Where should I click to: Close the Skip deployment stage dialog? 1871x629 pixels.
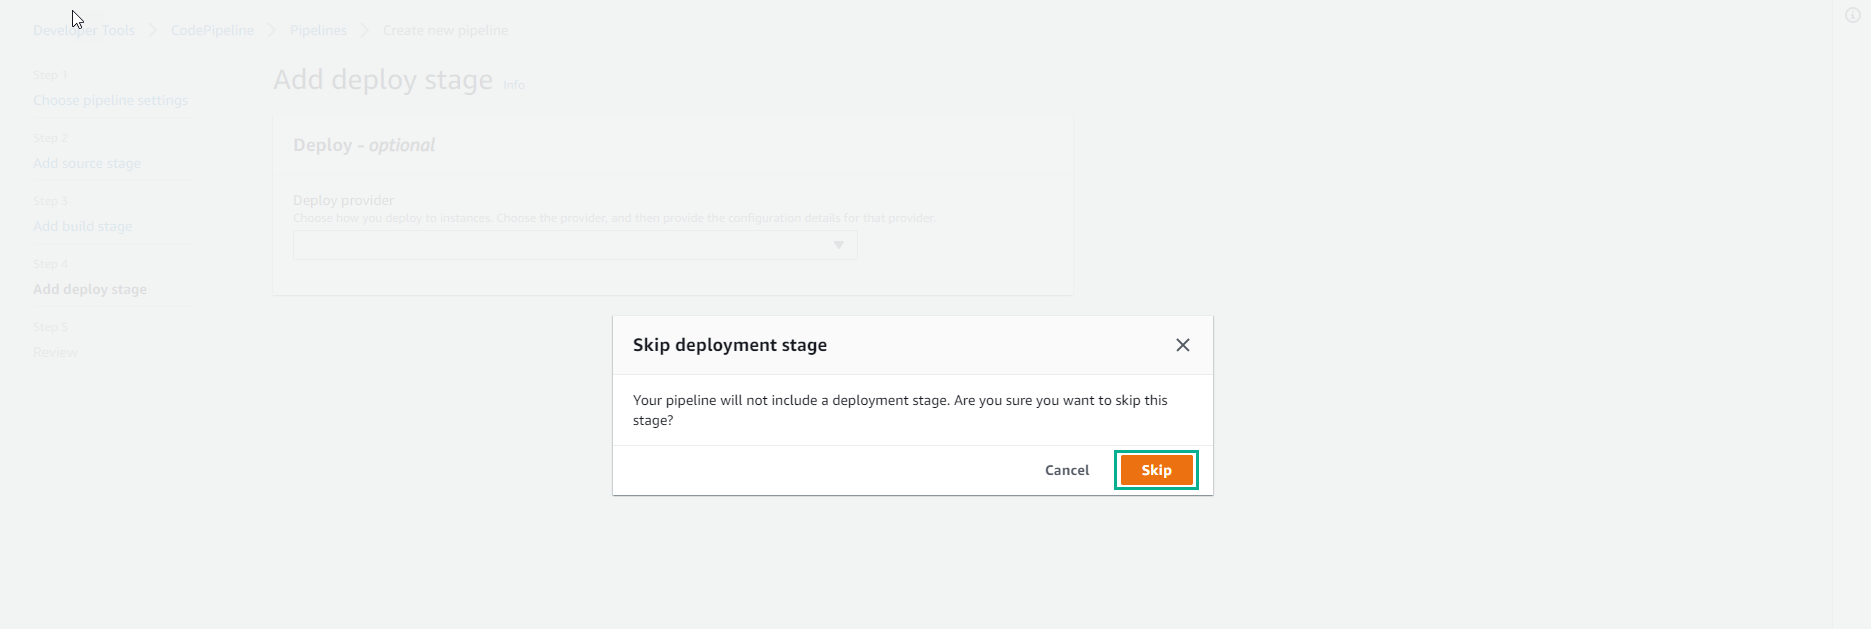pyautogui.click(x=1183, y=345)
